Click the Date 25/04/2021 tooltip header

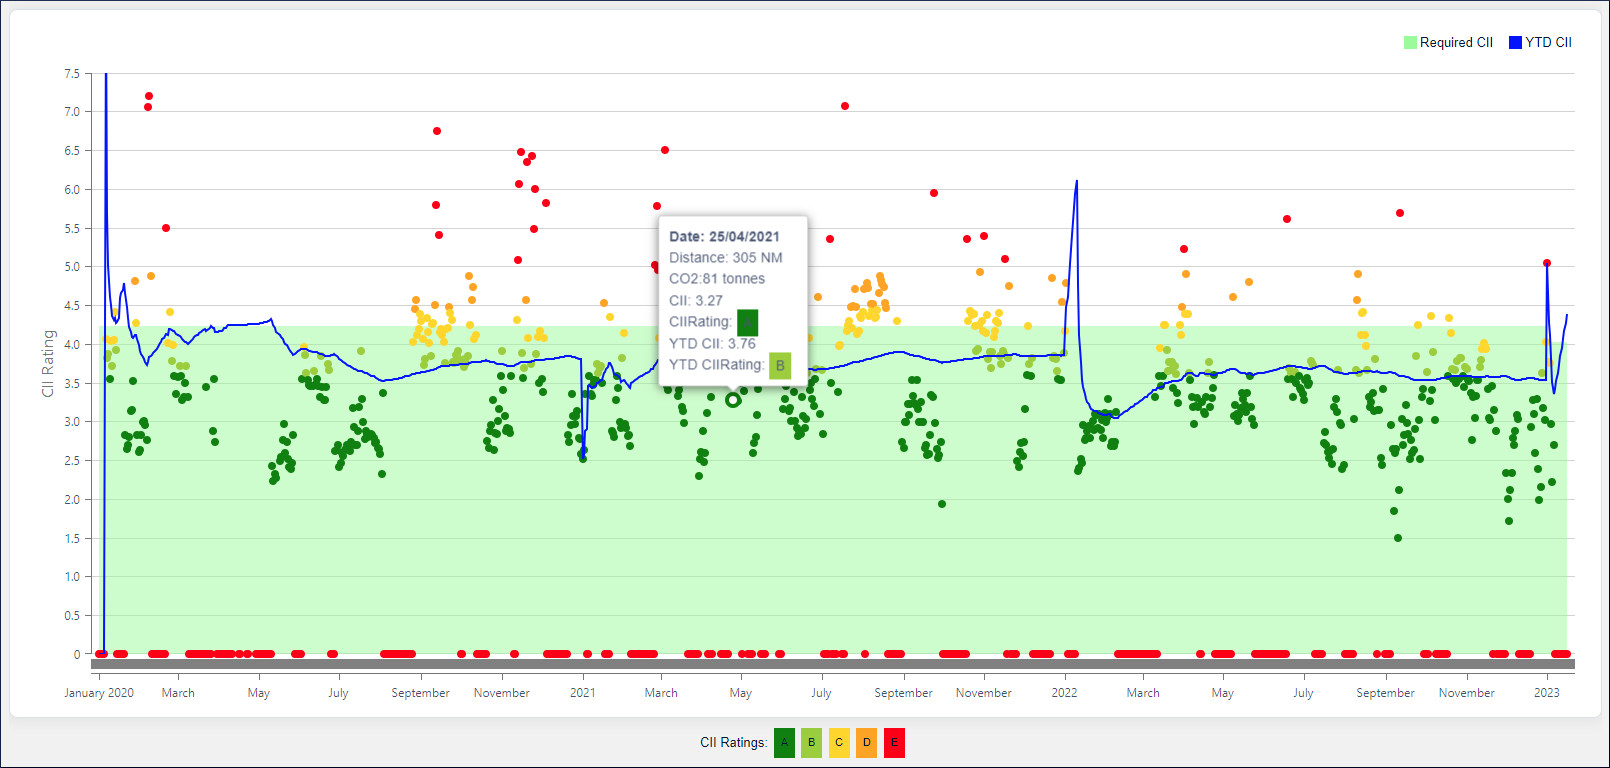coord(724,237)
